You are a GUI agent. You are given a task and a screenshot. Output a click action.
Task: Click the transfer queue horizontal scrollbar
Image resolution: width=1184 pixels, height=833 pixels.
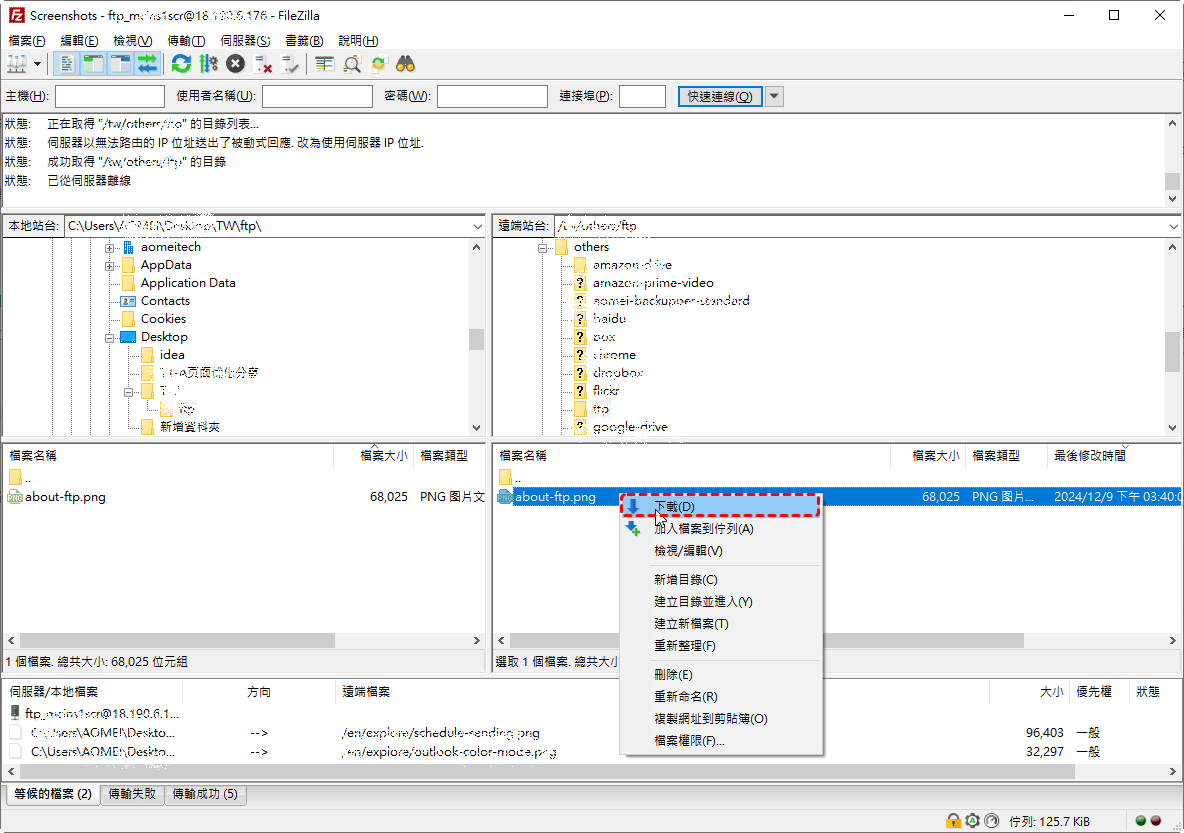click(x=547, y=772)
